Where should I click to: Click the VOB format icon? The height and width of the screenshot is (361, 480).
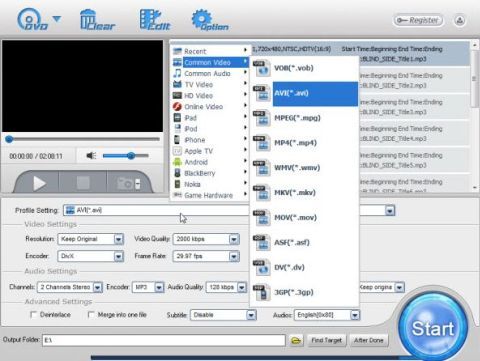262,68
